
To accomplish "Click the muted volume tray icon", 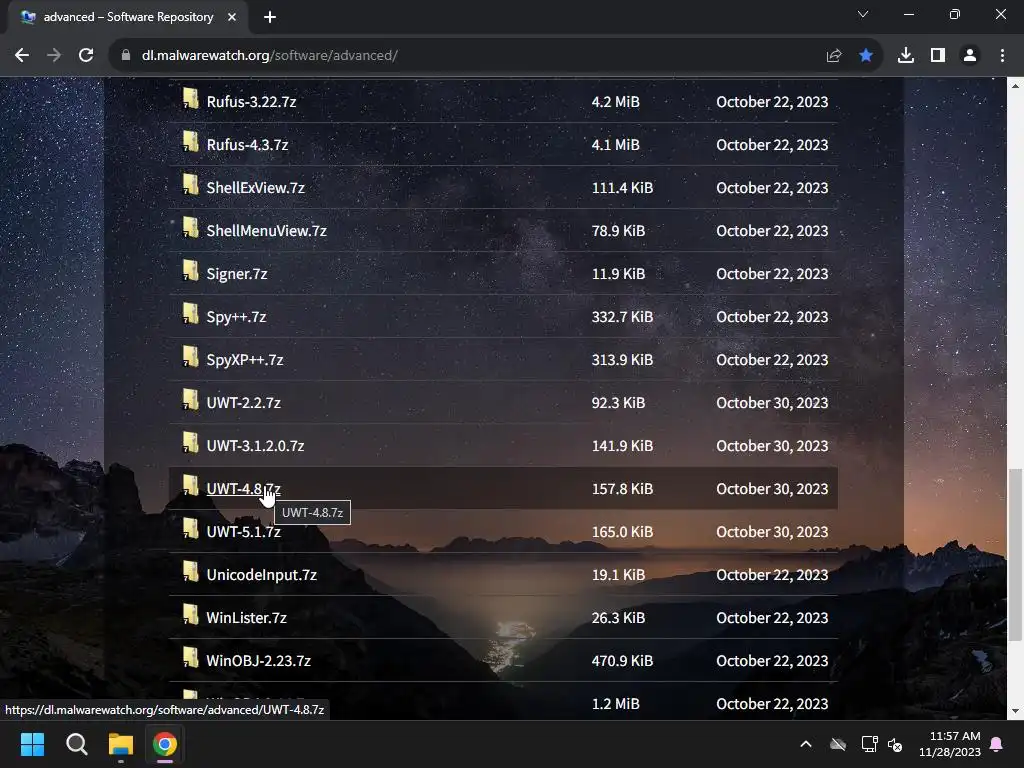I will [895, 744].
